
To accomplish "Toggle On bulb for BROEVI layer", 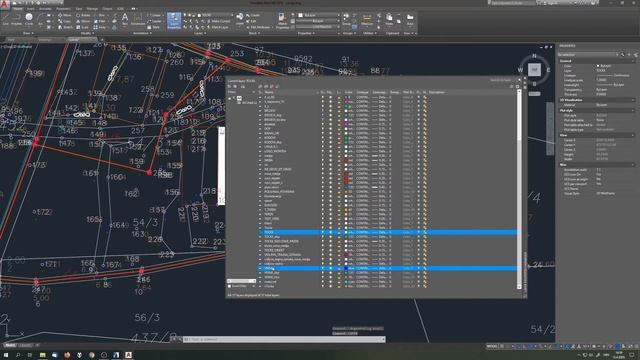I will [x=322, y=111].
